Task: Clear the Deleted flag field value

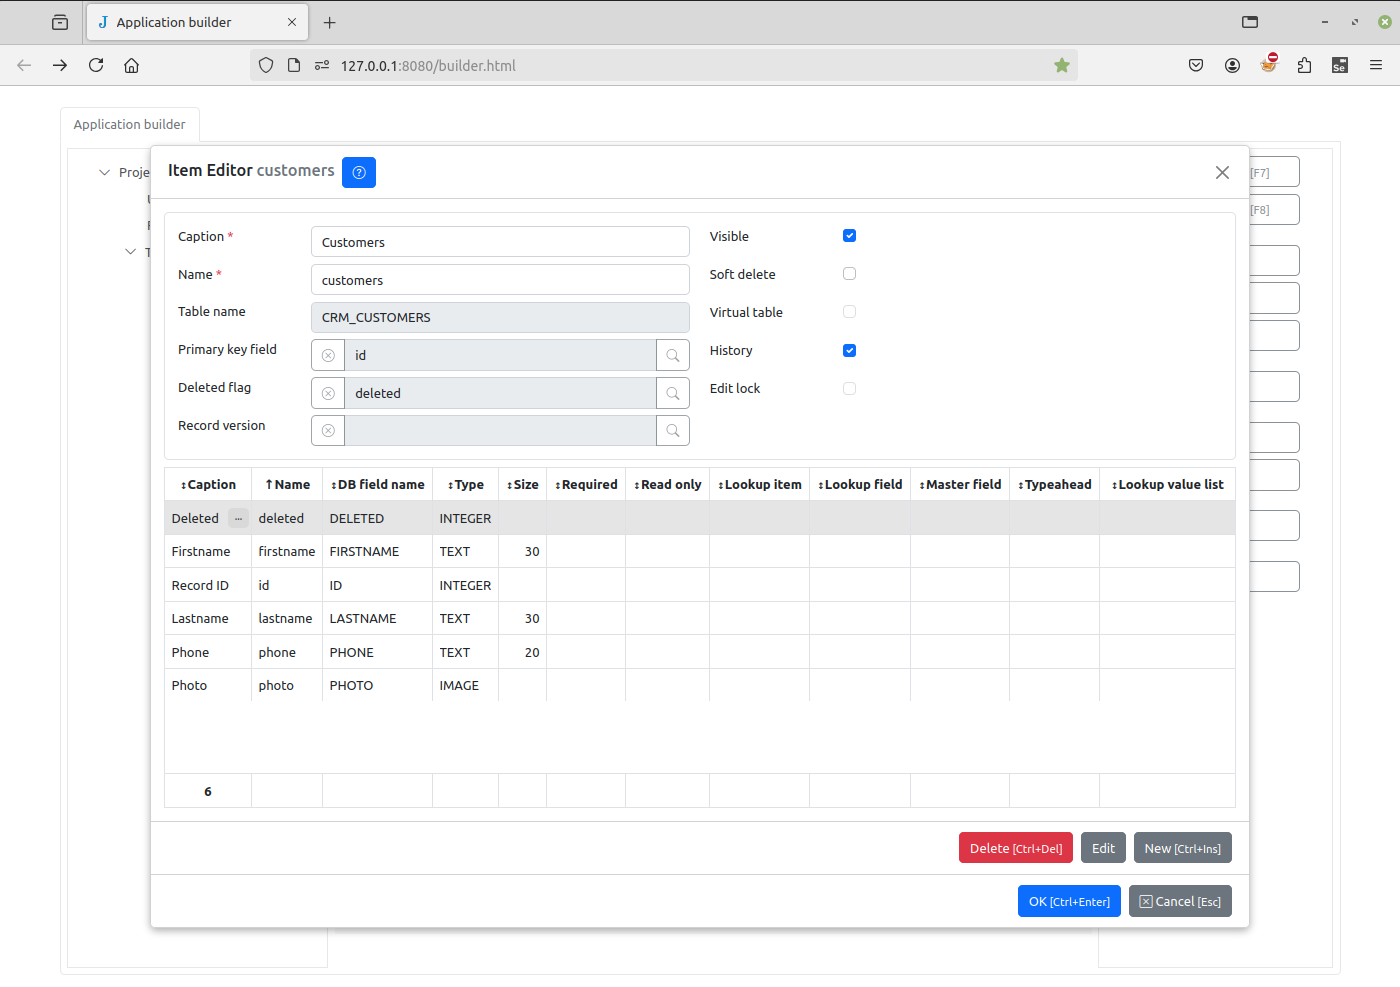Action: click(x=328, y=394)
